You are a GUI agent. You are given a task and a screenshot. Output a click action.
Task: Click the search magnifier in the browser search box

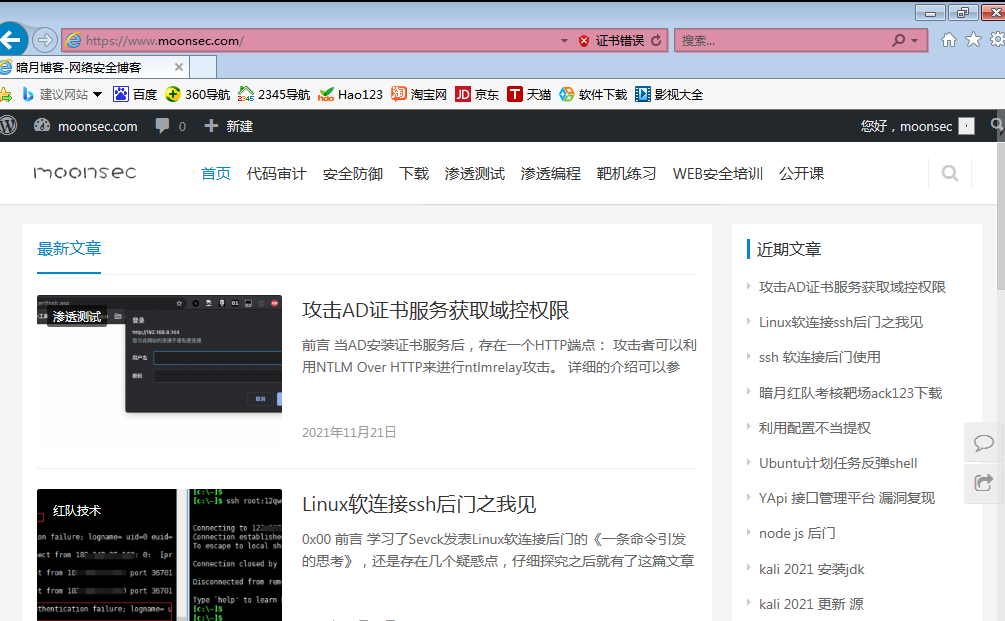coord(899,40)
